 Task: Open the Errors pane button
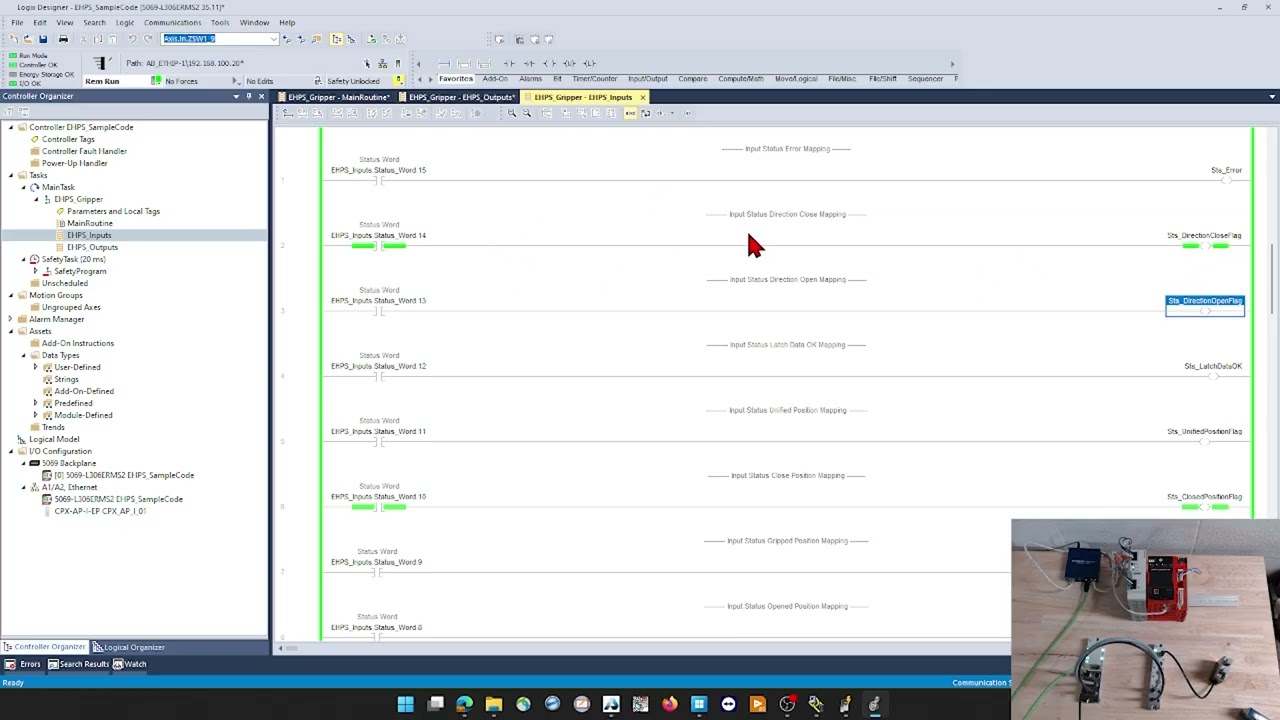(x=23, y=664)
